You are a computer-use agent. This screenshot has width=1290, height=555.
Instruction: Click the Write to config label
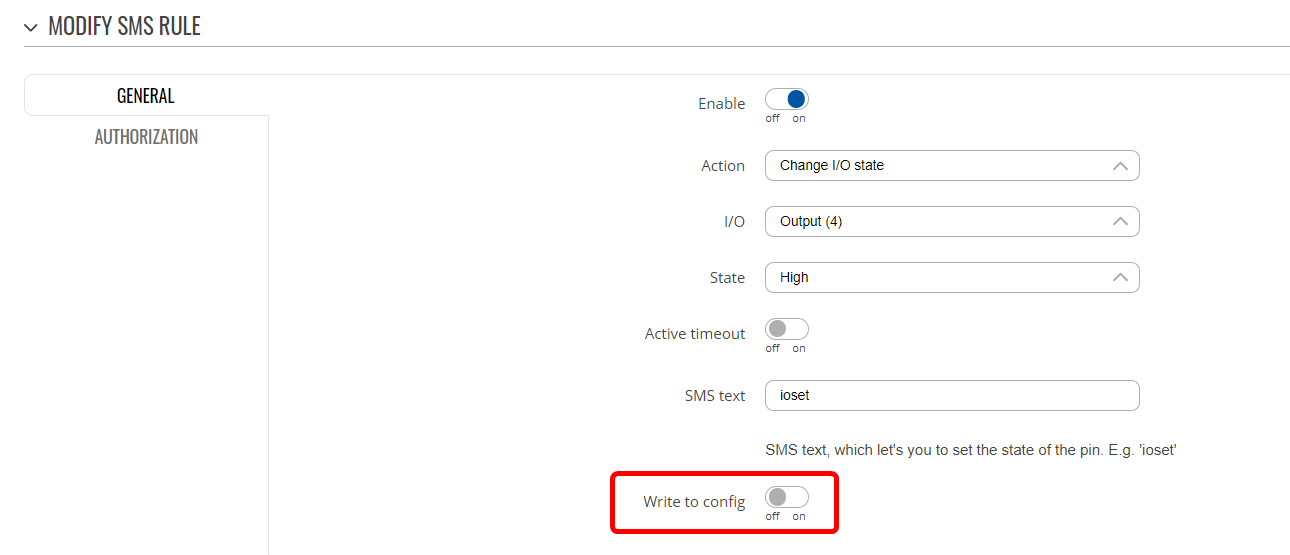pyautogui.click(x=694, y=502)
